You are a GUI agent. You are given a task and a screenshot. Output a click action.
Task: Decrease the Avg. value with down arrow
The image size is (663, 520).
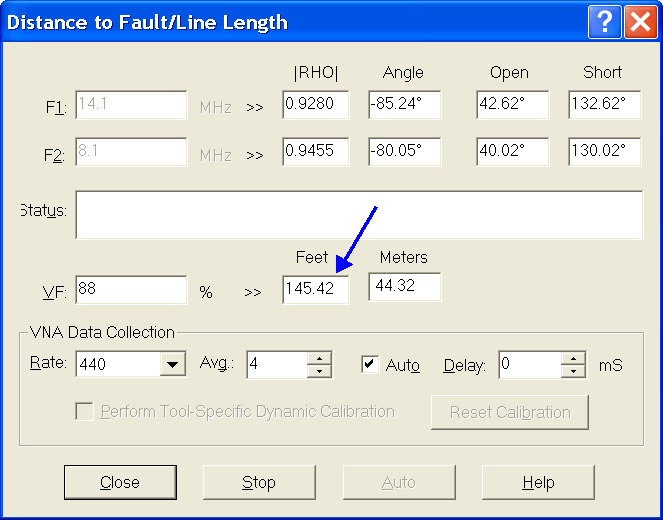[x=319, y=371]
